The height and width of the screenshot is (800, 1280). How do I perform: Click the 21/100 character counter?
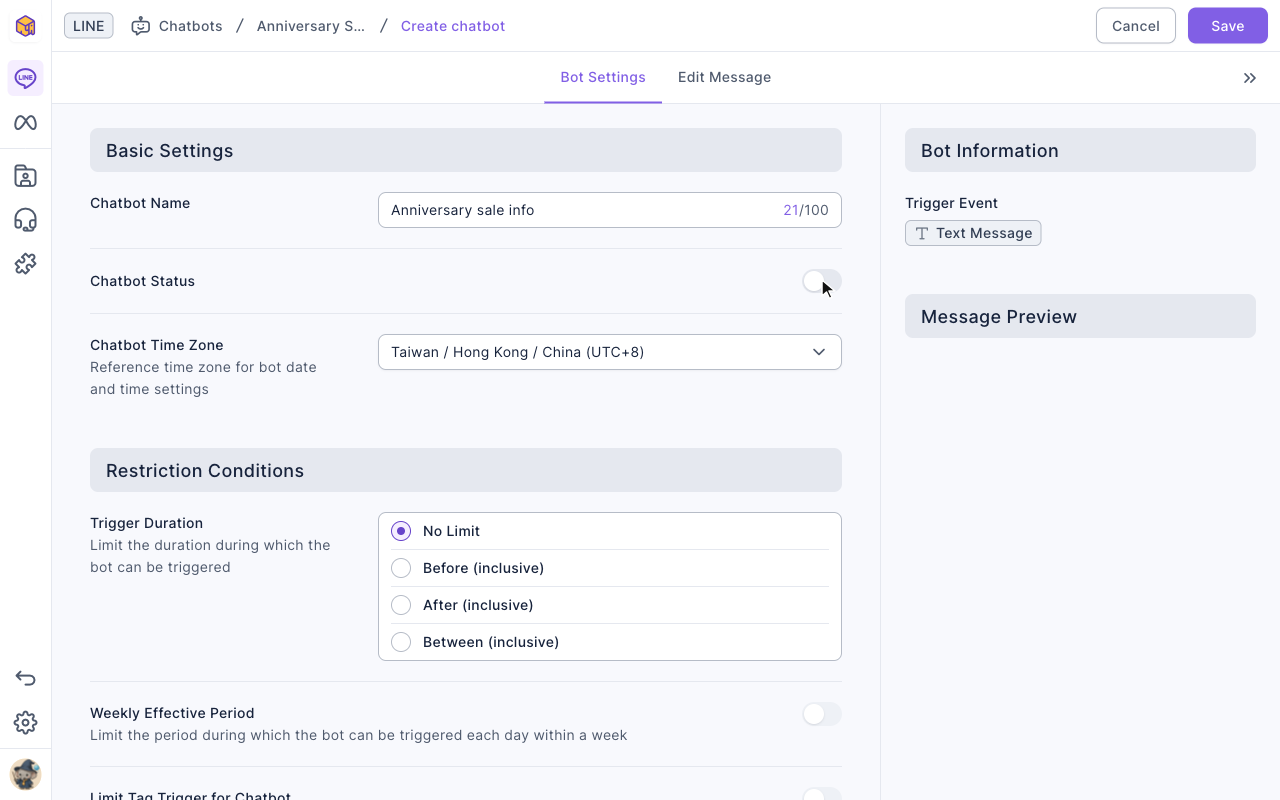(806, 210)
